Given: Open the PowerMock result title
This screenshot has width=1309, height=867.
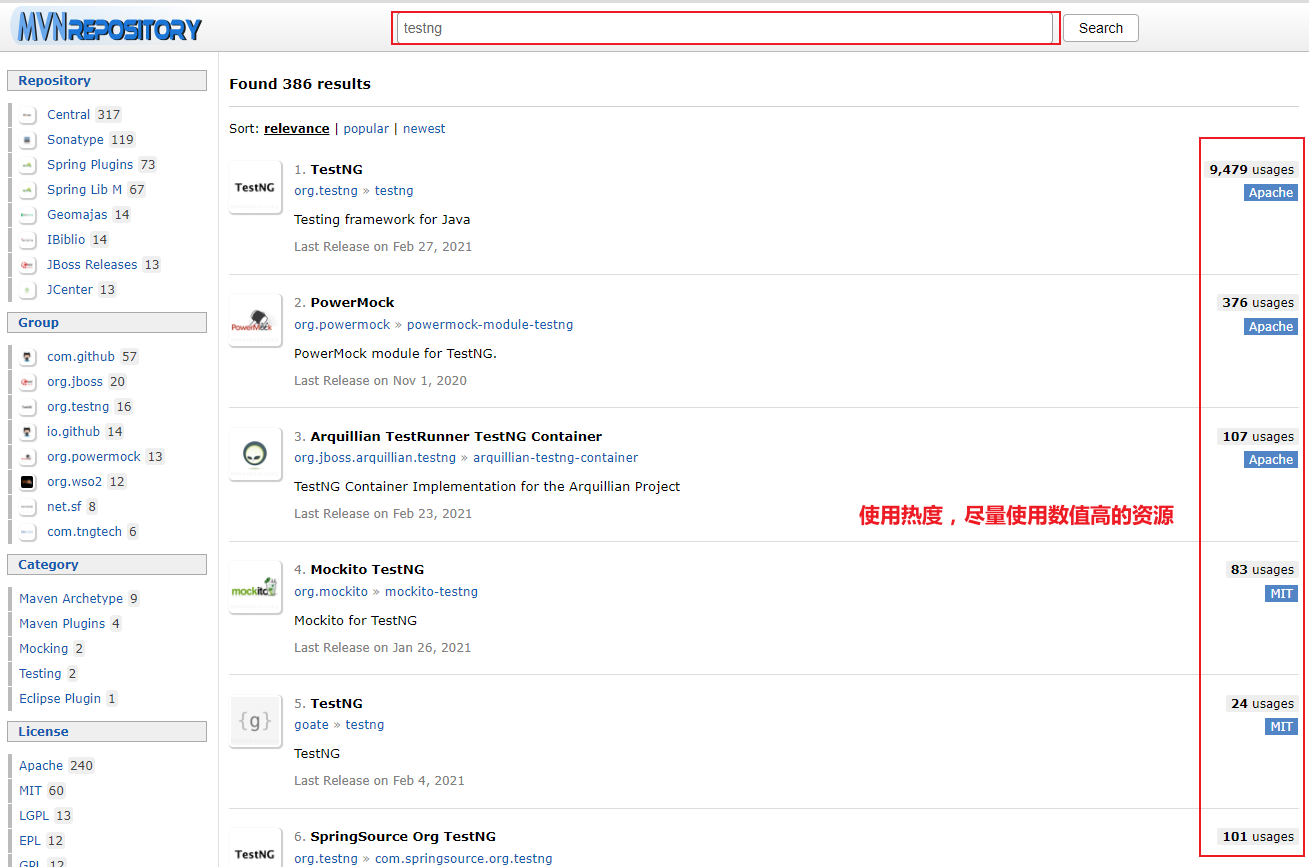Looking at the screenshot, I should pyautogui.click(x=352, y=303).
